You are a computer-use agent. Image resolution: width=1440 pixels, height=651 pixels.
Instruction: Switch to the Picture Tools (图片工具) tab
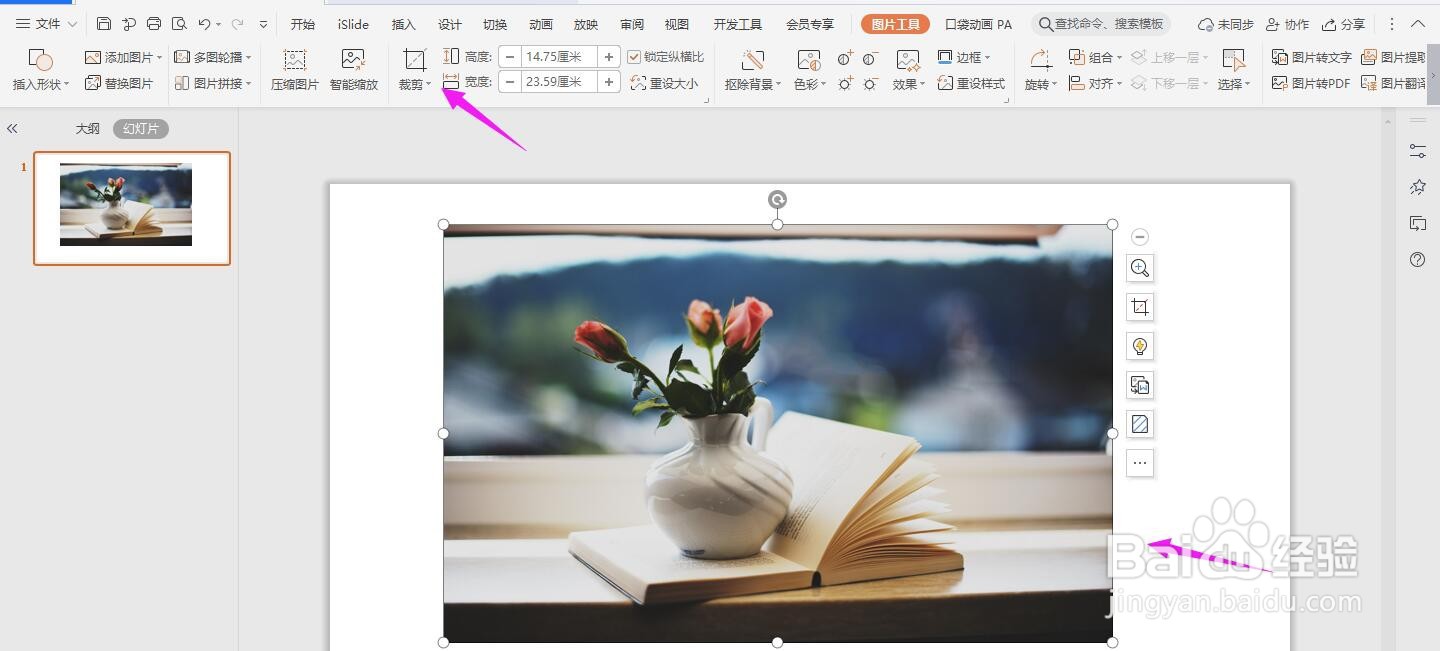coord(895,24)
